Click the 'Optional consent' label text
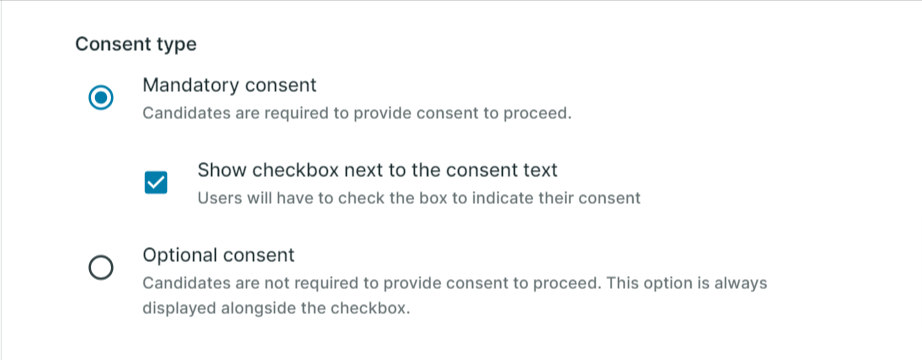This screenshot has height=360, width=922. point(219,255)
